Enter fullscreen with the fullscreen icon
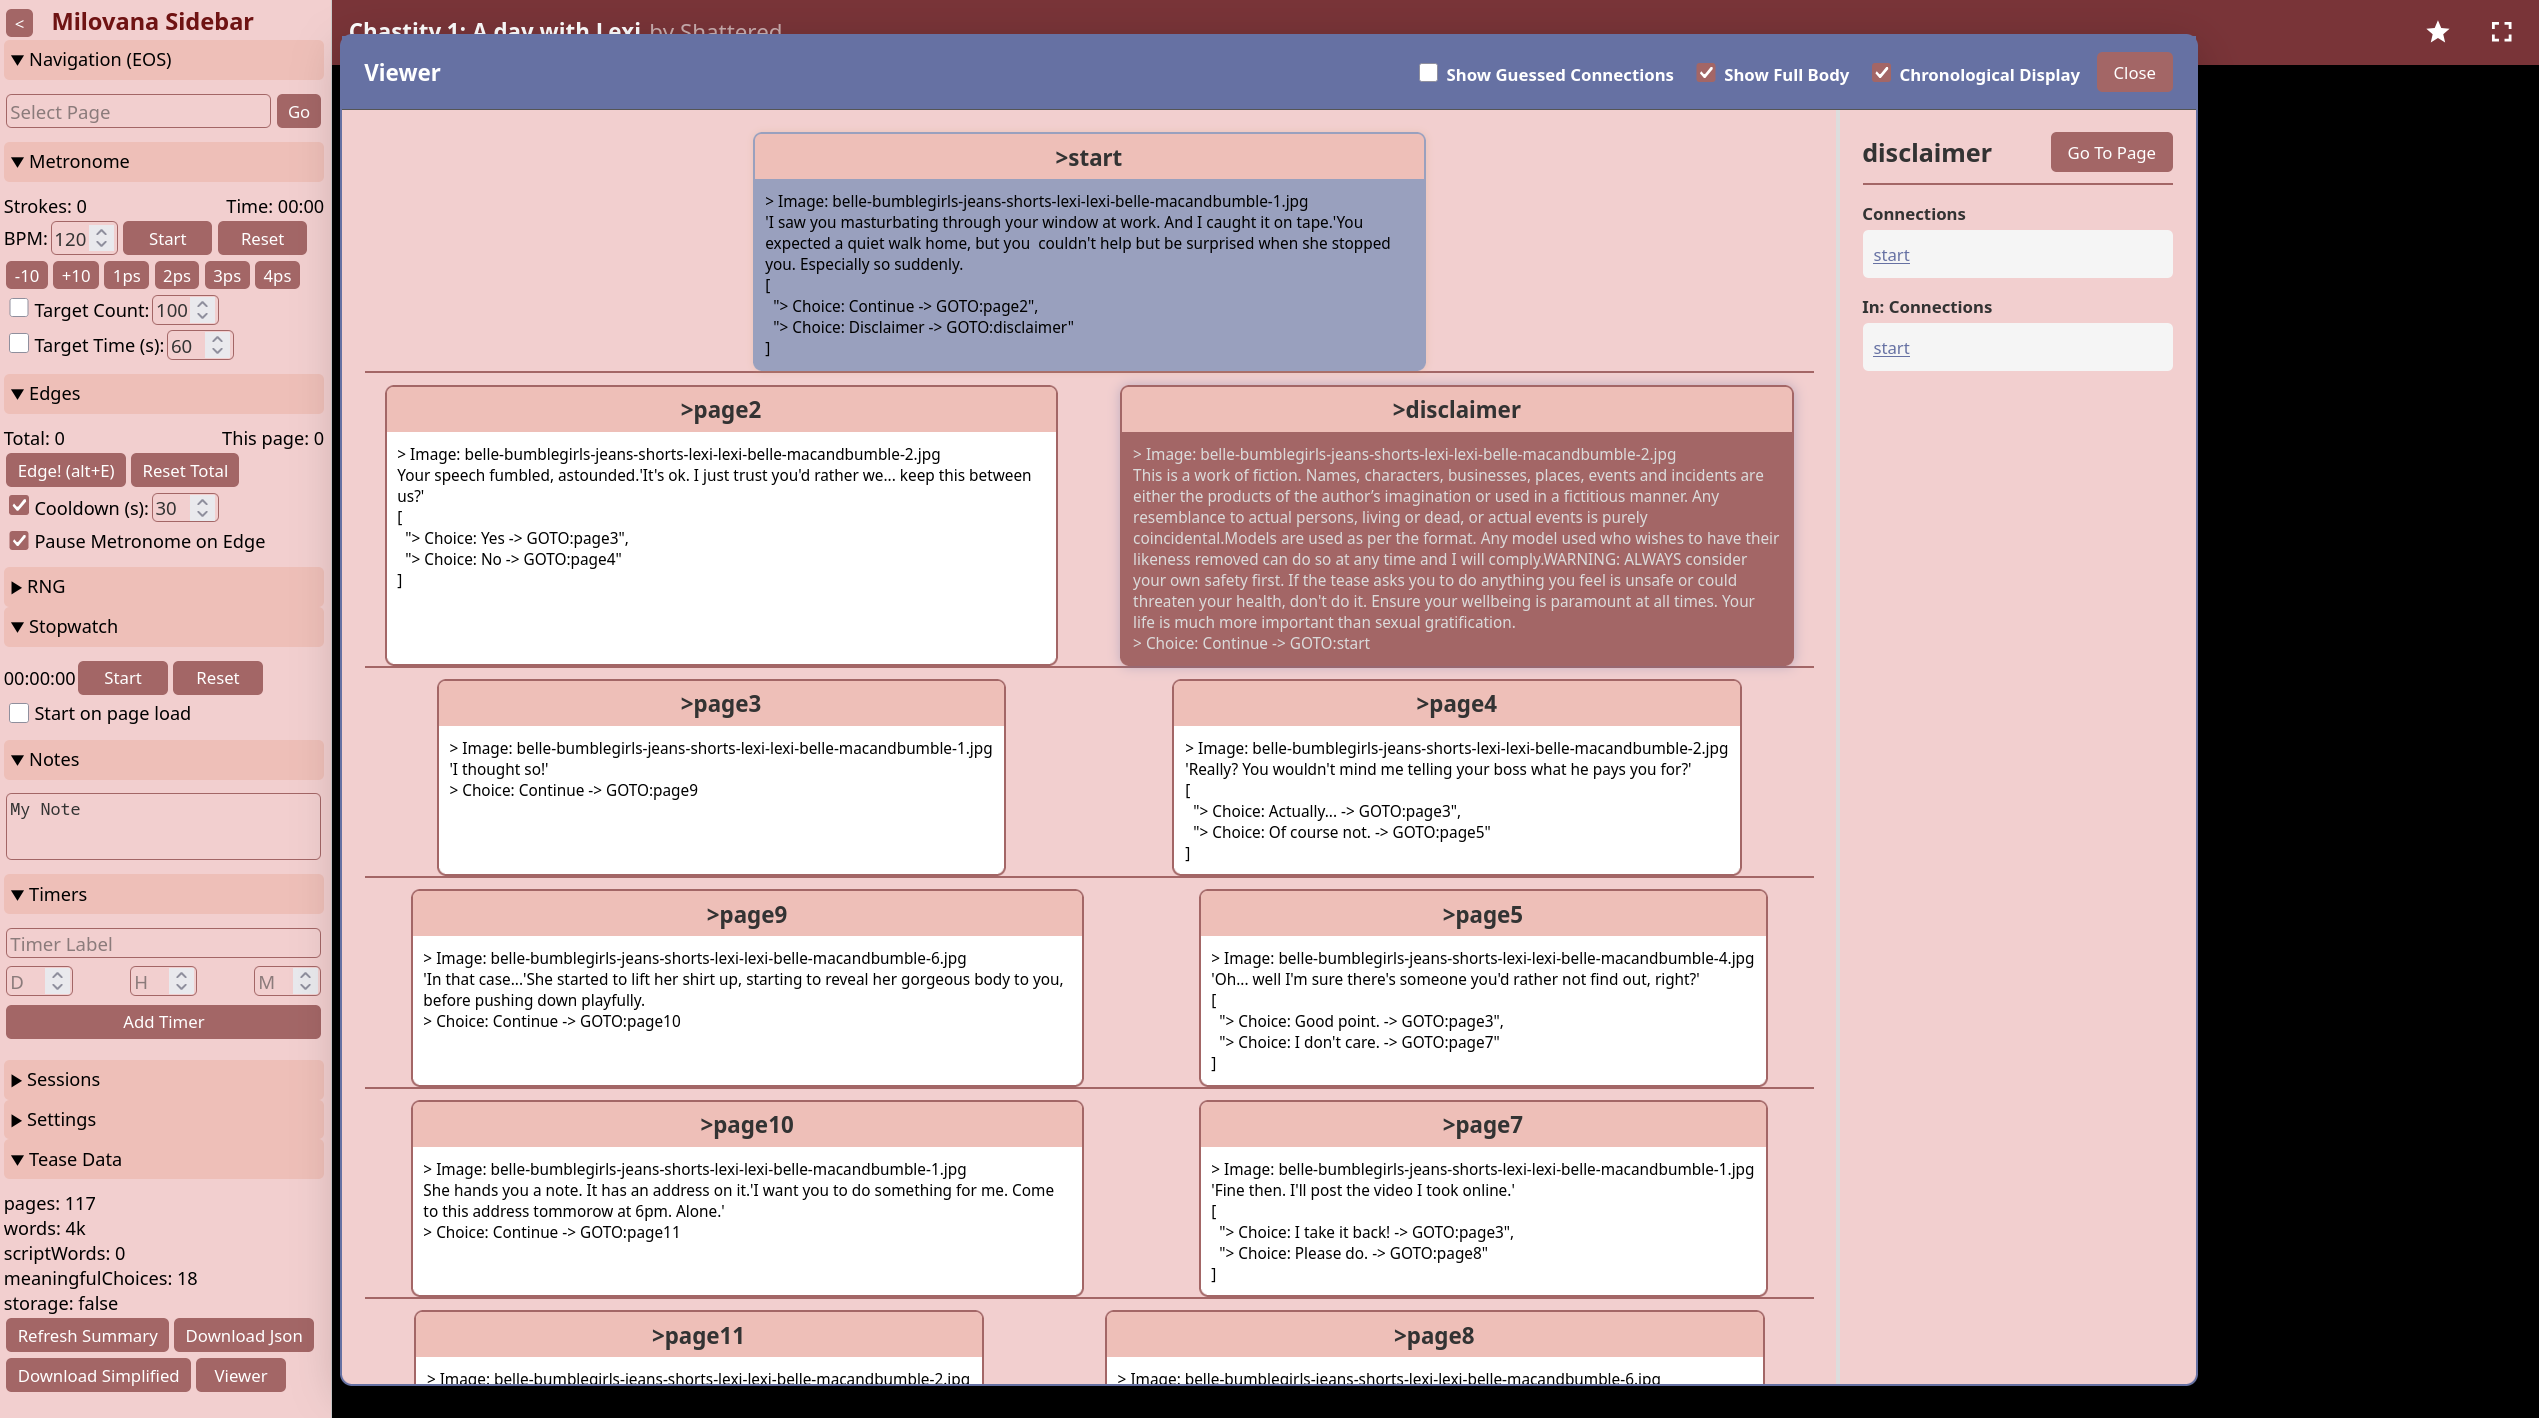Screen dimensions: 2539x1418 pos(2501,32)
